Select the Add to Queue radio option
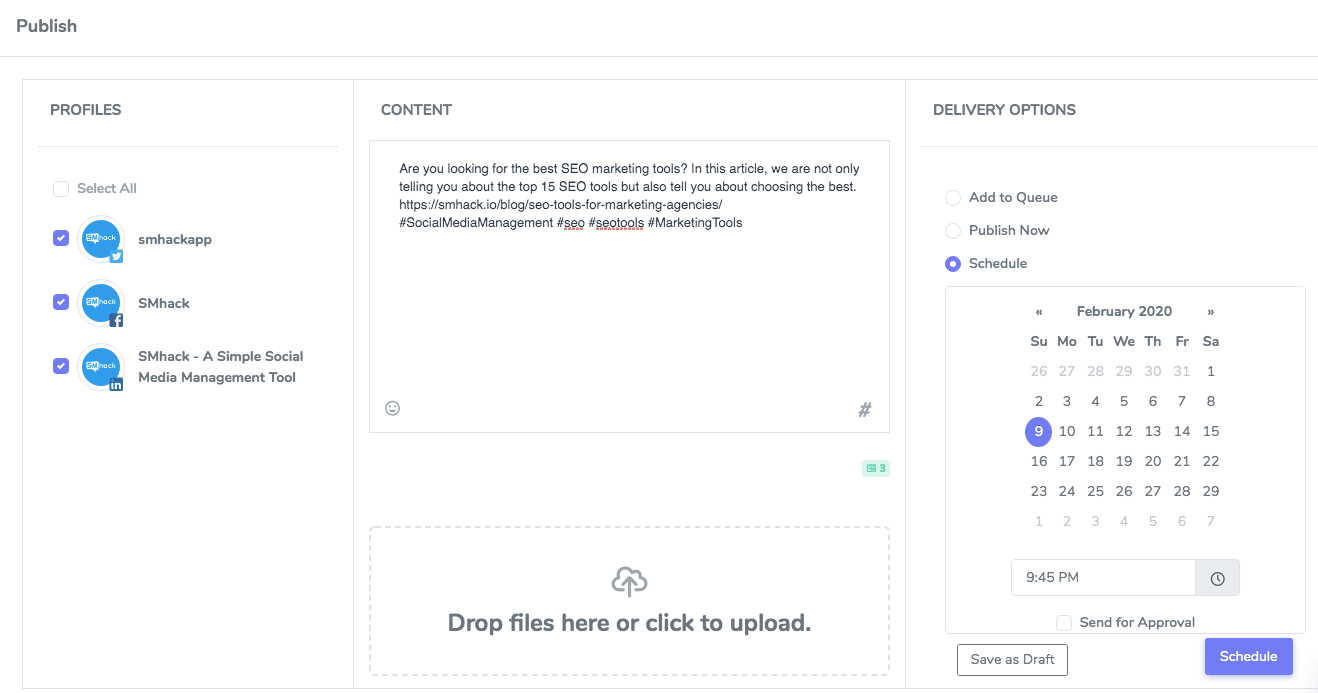This screenshot has height=693, width=1318. tap(953, 198)
